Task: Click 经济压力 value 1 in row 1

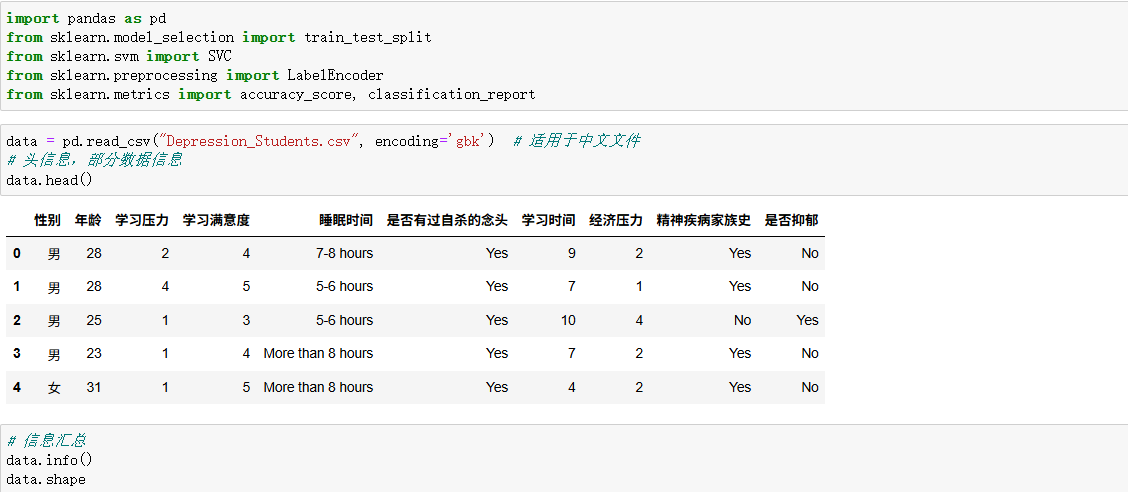Action: coord(640,286)
